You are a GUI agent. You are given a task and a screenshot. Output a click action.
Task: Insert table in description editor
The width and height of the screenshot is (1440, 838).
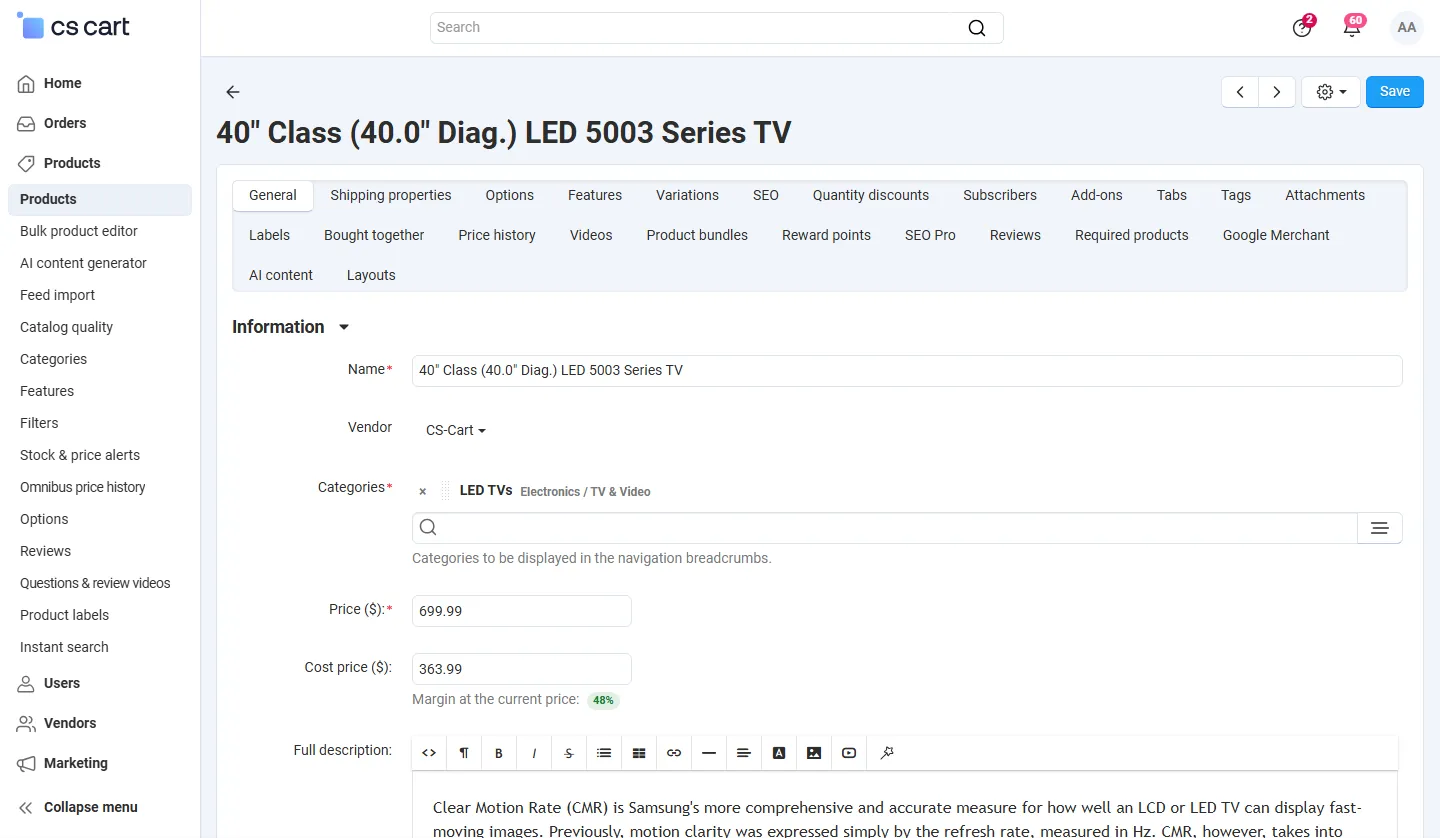[x=639, y=753]
